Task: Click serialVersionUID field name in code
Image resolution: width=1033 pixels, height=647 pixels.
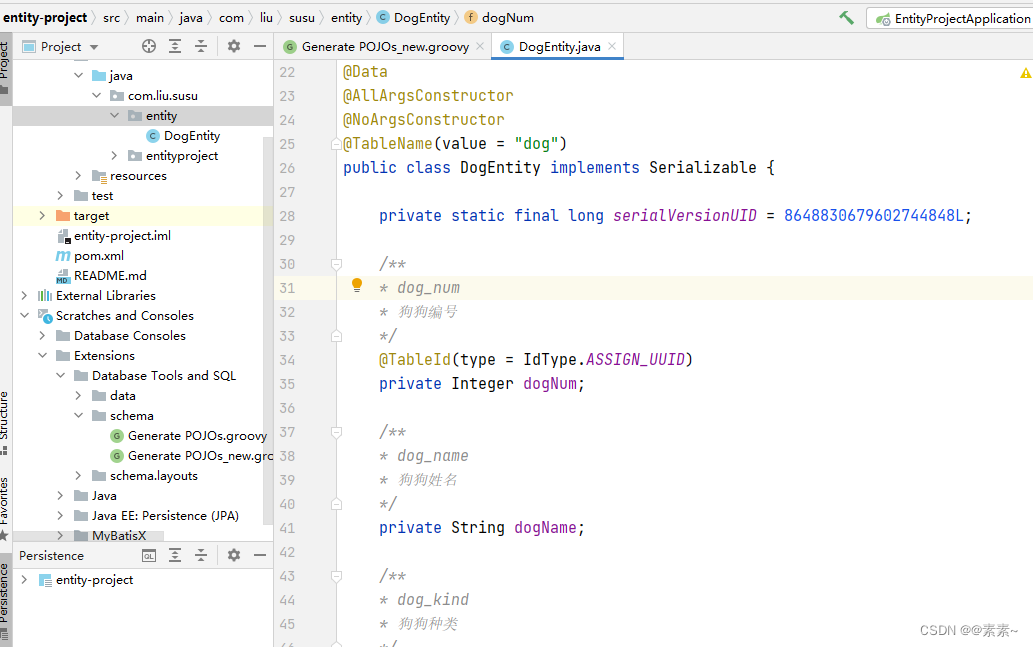Action: pyautogui.click(x=684, y=215)
